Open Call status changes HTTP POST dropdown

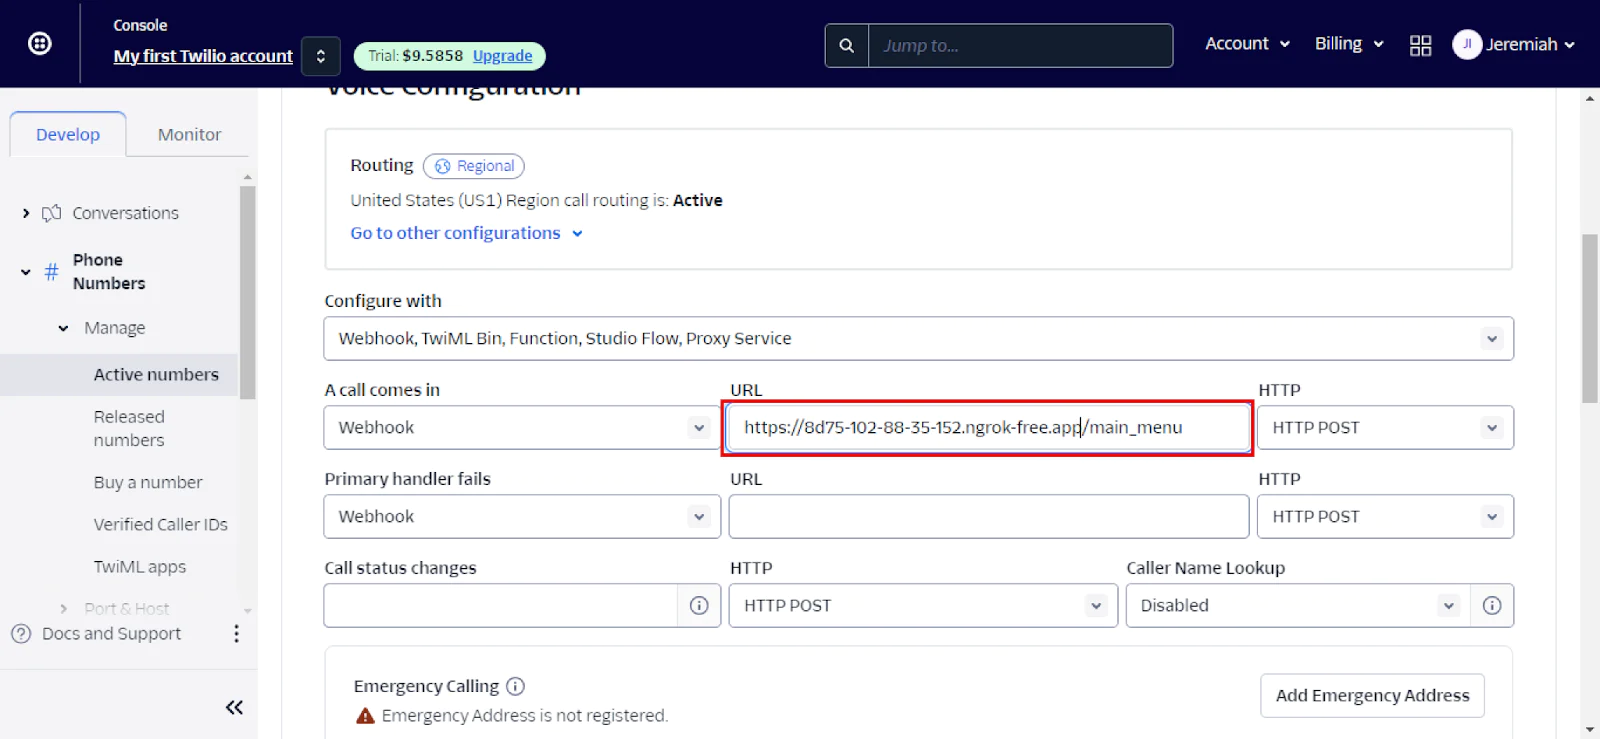coord(923,605)
